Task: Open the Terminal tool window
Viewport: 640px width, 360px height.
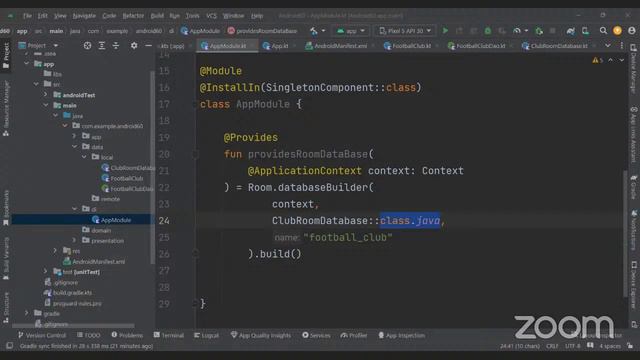Action: coord(169,335)
